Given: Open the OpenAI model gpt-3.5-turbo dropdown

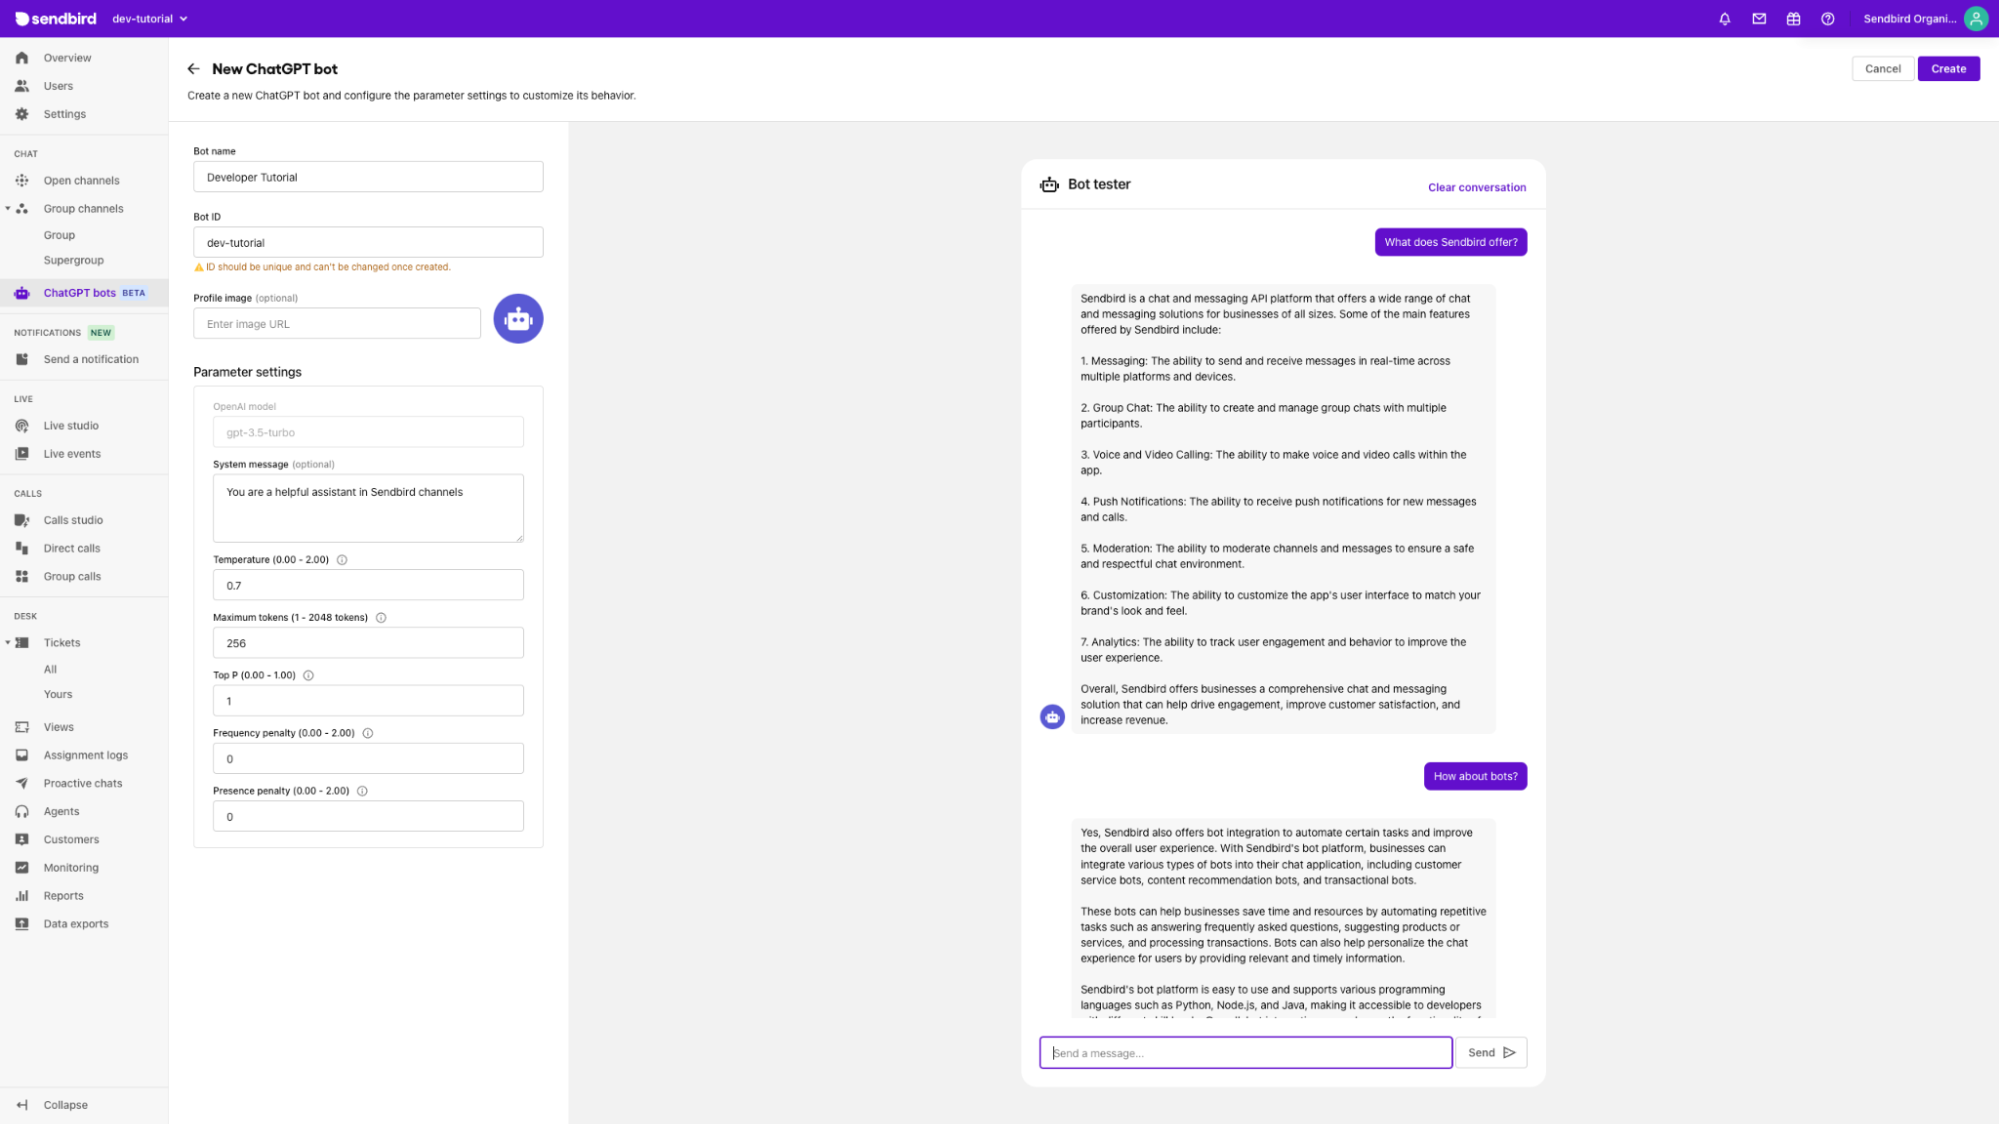Looking at the screenshot, I should click(x=368, y=433).
